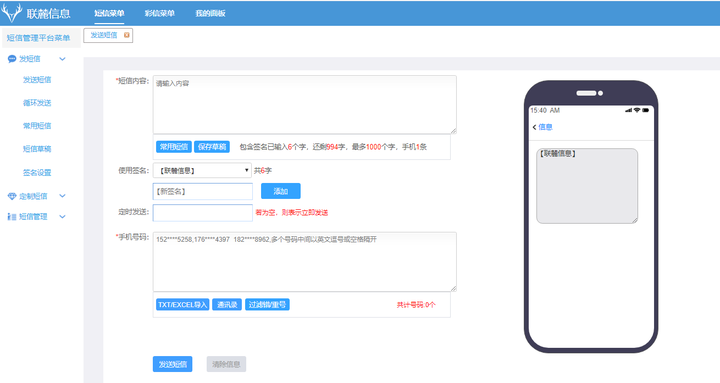
Task: Expand the 定制短信 menu chevron
Action: tap(62, 196)
